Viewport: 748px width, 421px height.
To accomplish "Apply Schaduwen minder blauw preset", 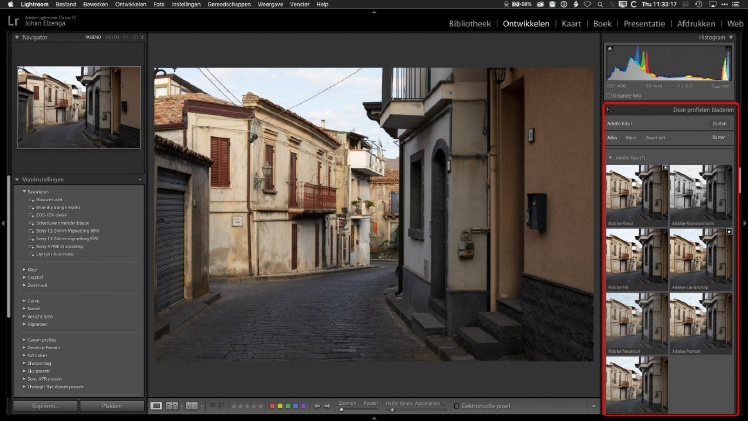I will point(62,223).
